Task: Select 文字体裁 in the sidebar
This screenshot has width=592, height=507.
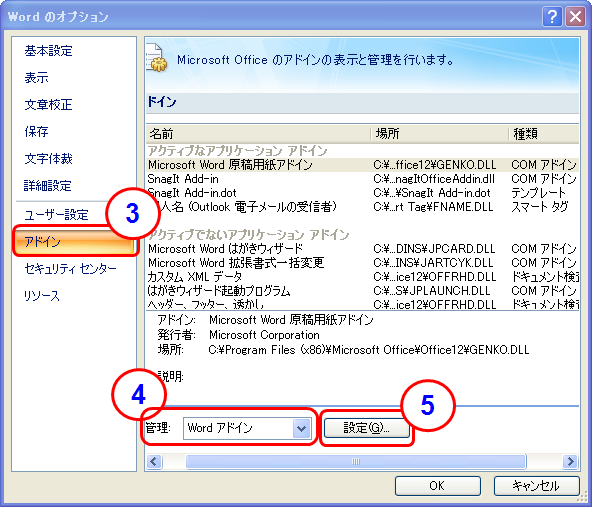Action: click(48, 159)
